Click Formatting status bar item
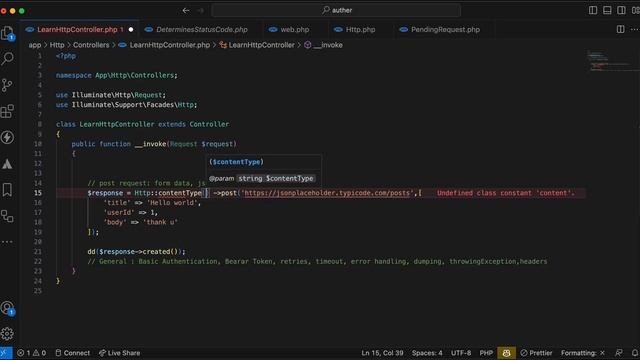 tap(583, 353)
